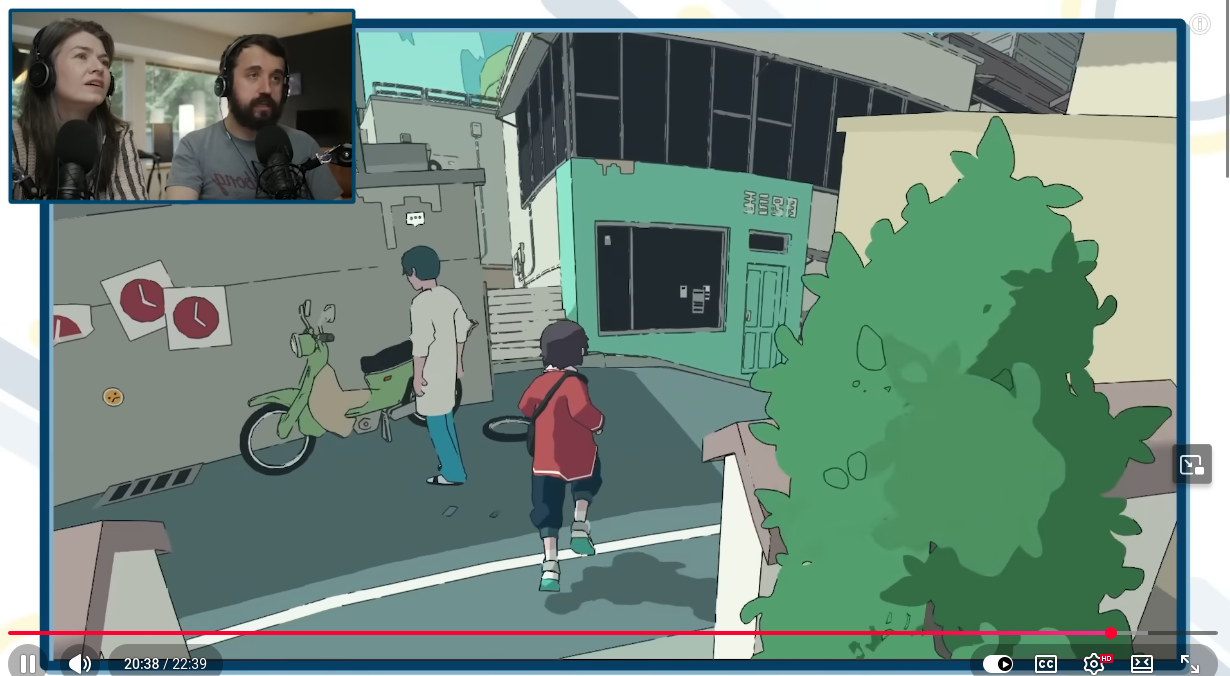Screen dimensions: 1230x676
Task: Seek to the end of the progress bar
Action: click(x=1215, y=633)
